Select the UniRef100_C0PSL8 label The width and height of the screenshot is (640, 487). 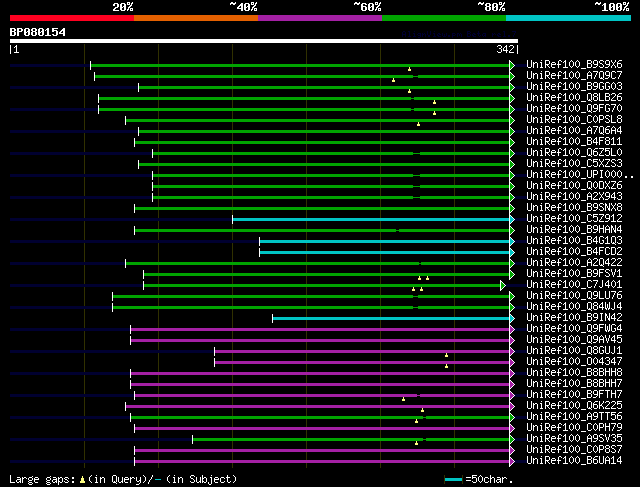tap(574, 120)
